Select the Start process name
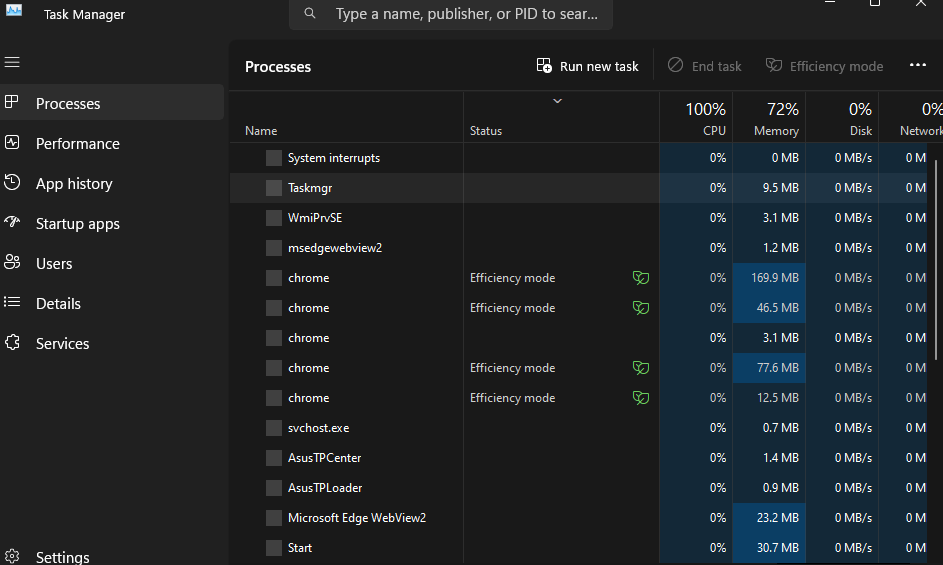 [299, 548]
